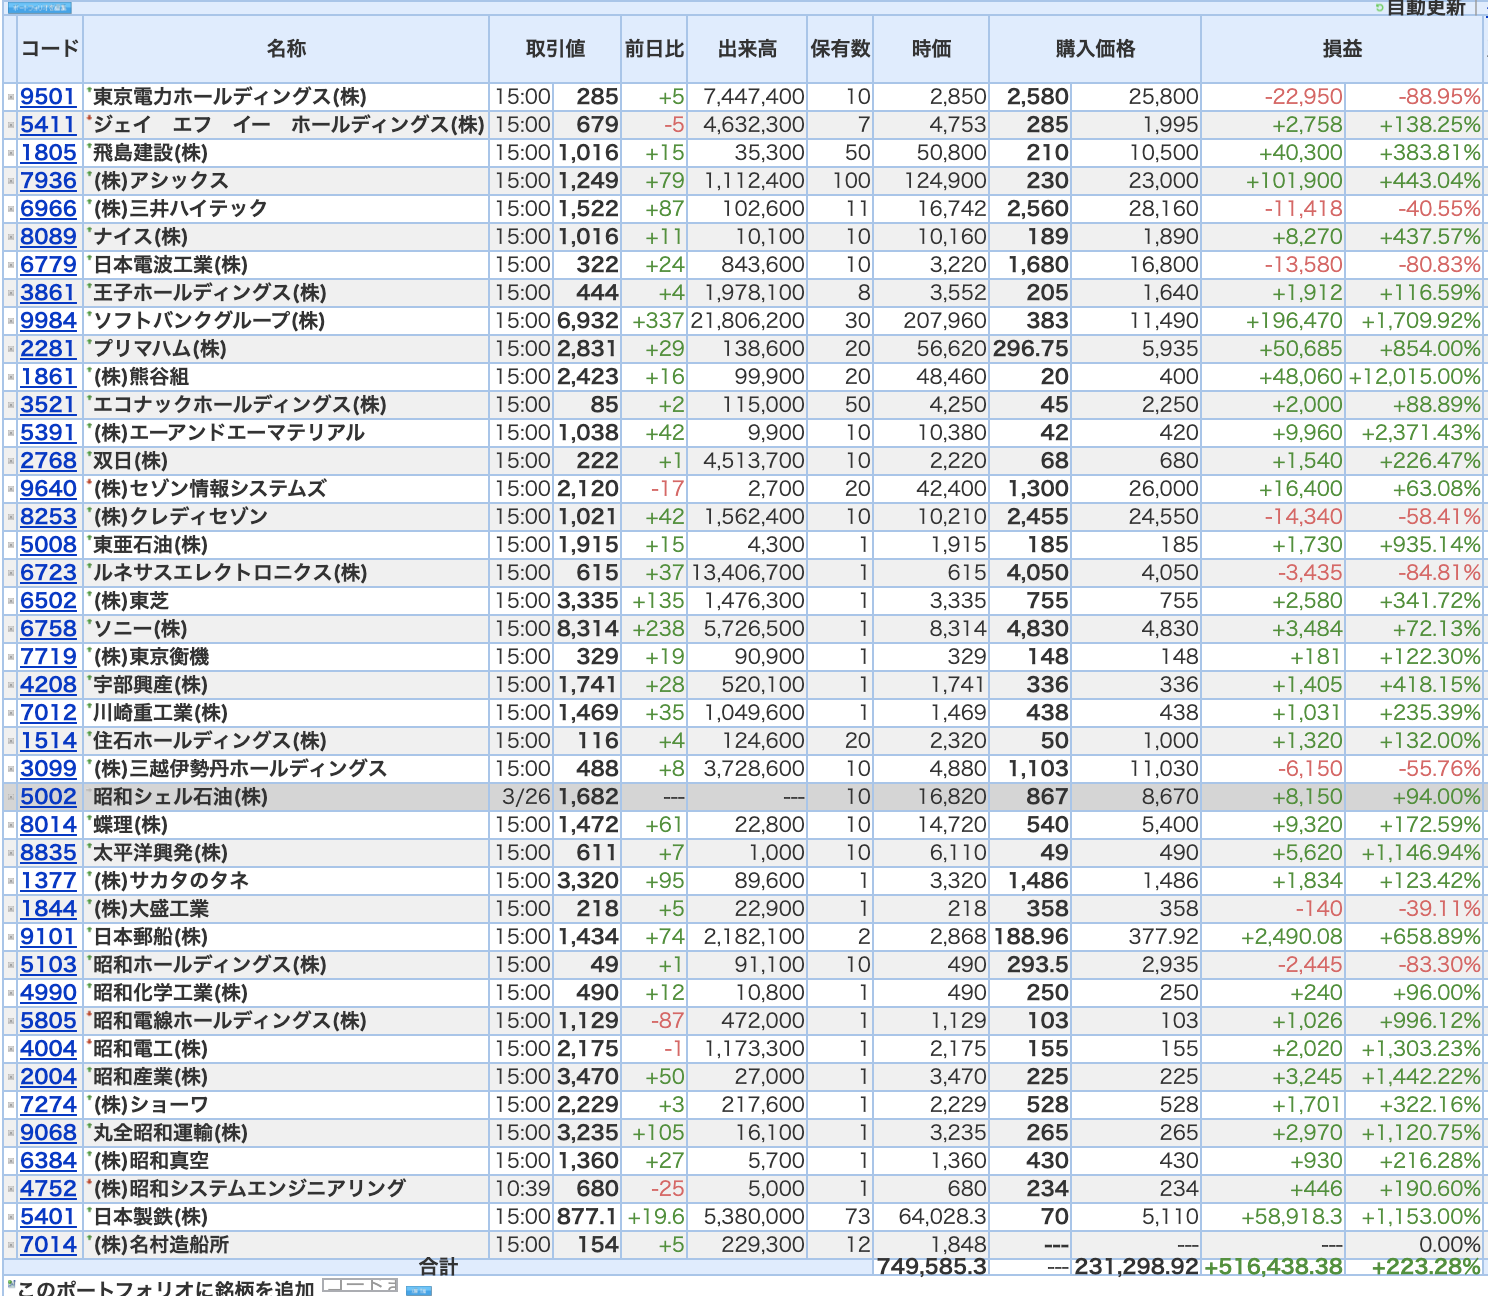1488x1296 pixels.
Task: Click the 合計 total row label
Action: (438, 1266)
